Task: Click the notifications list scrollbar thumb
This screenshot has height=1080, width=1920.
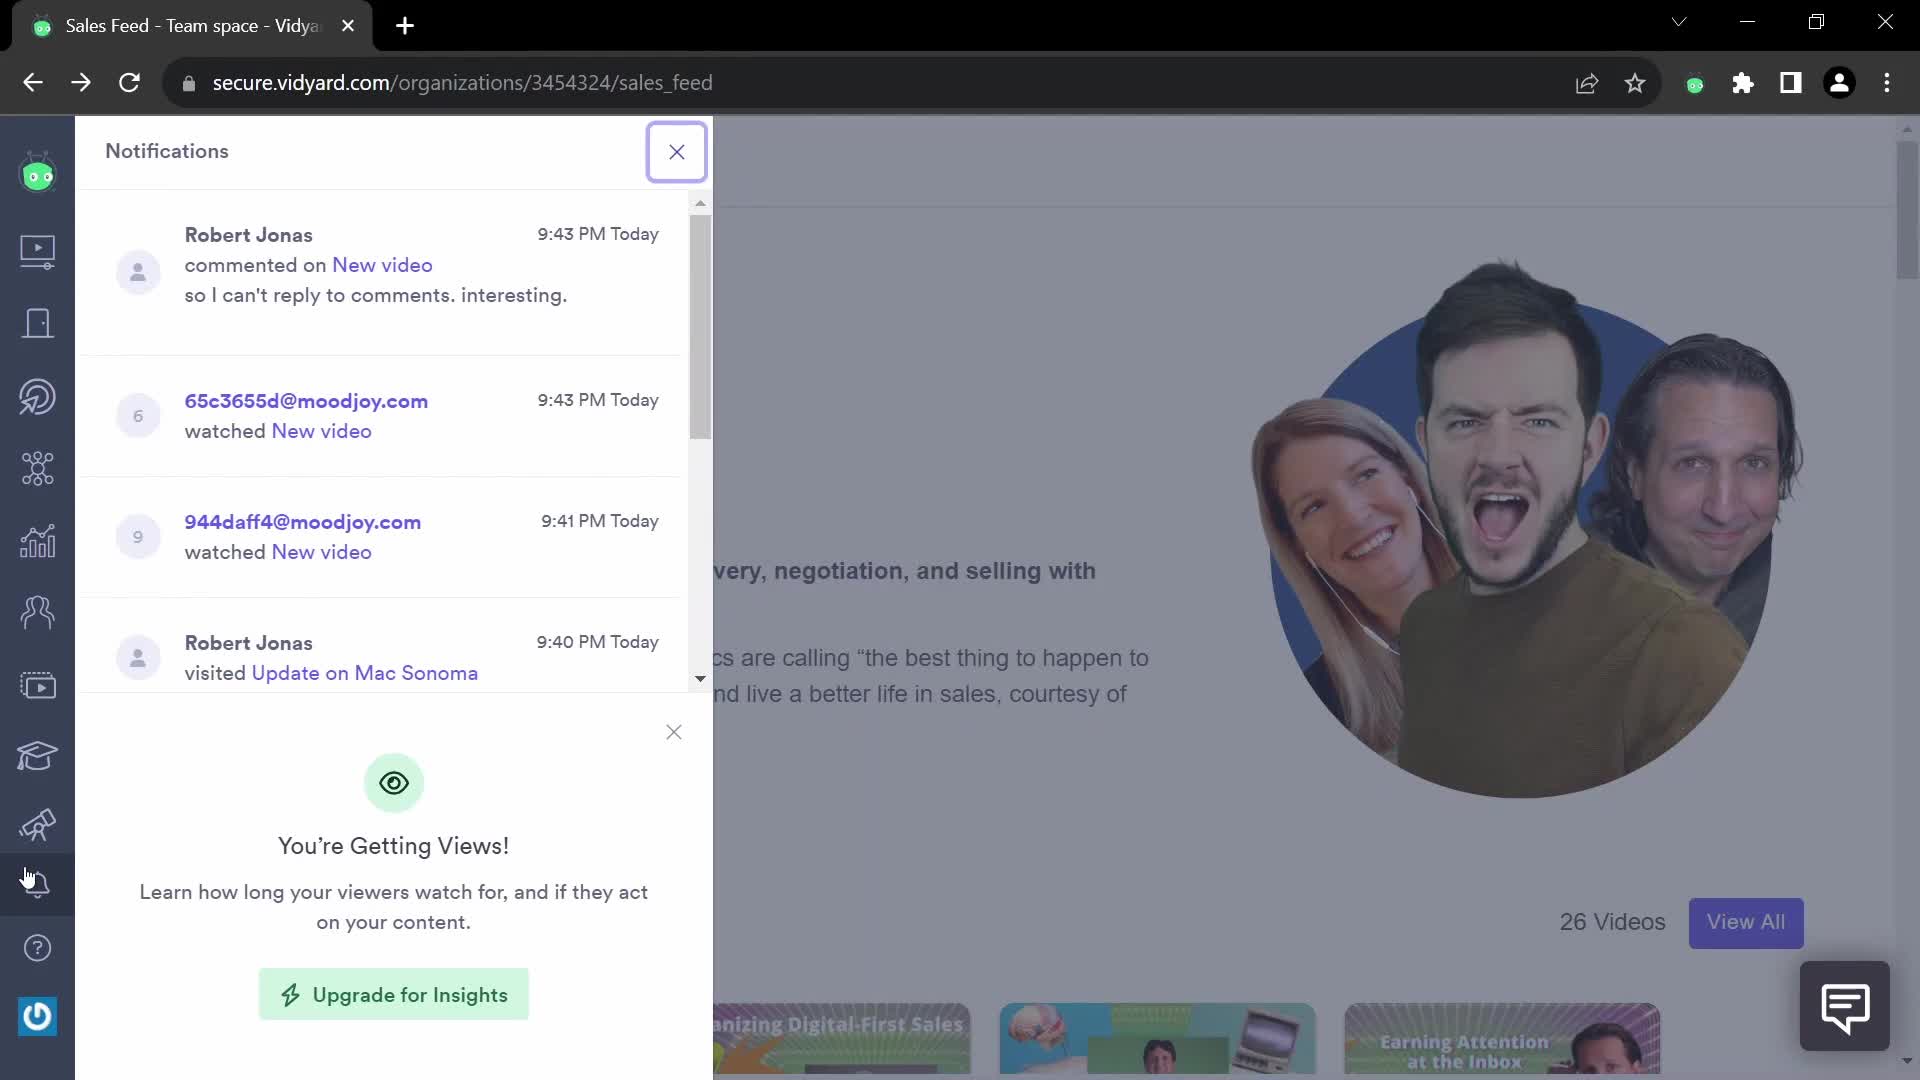Action: pos(700,327)
